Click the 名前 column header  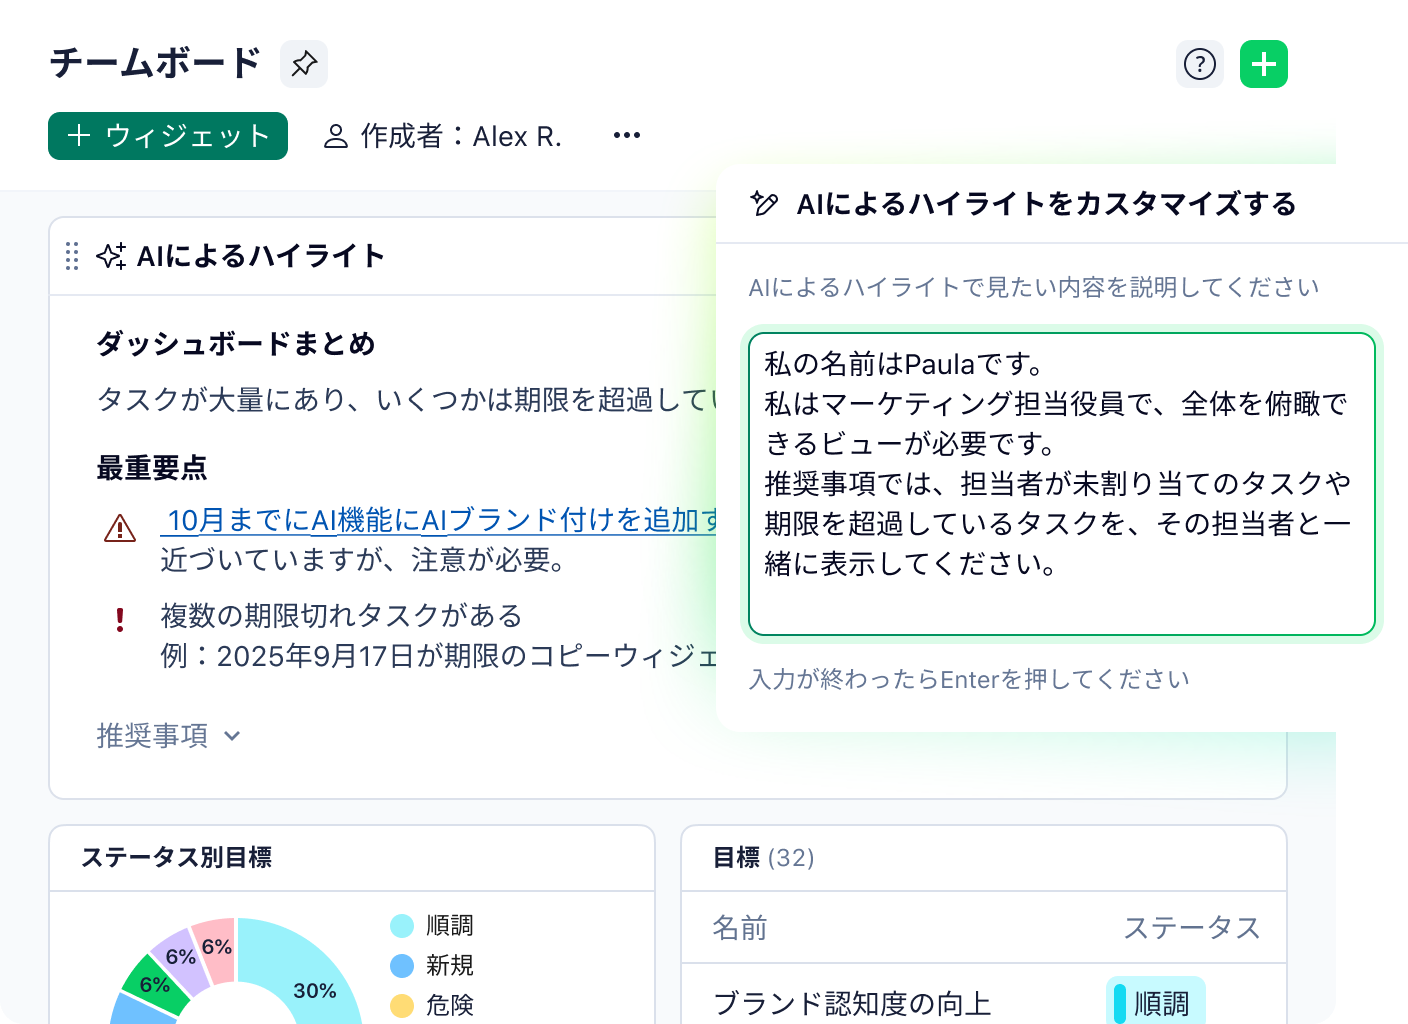(740, 928)
